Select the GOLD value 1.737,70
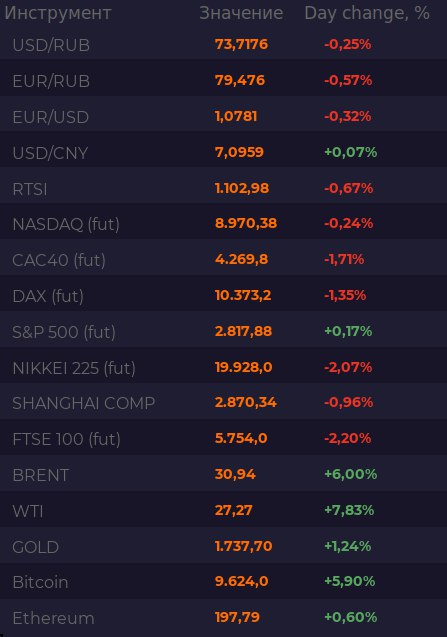 pos(243,546)
